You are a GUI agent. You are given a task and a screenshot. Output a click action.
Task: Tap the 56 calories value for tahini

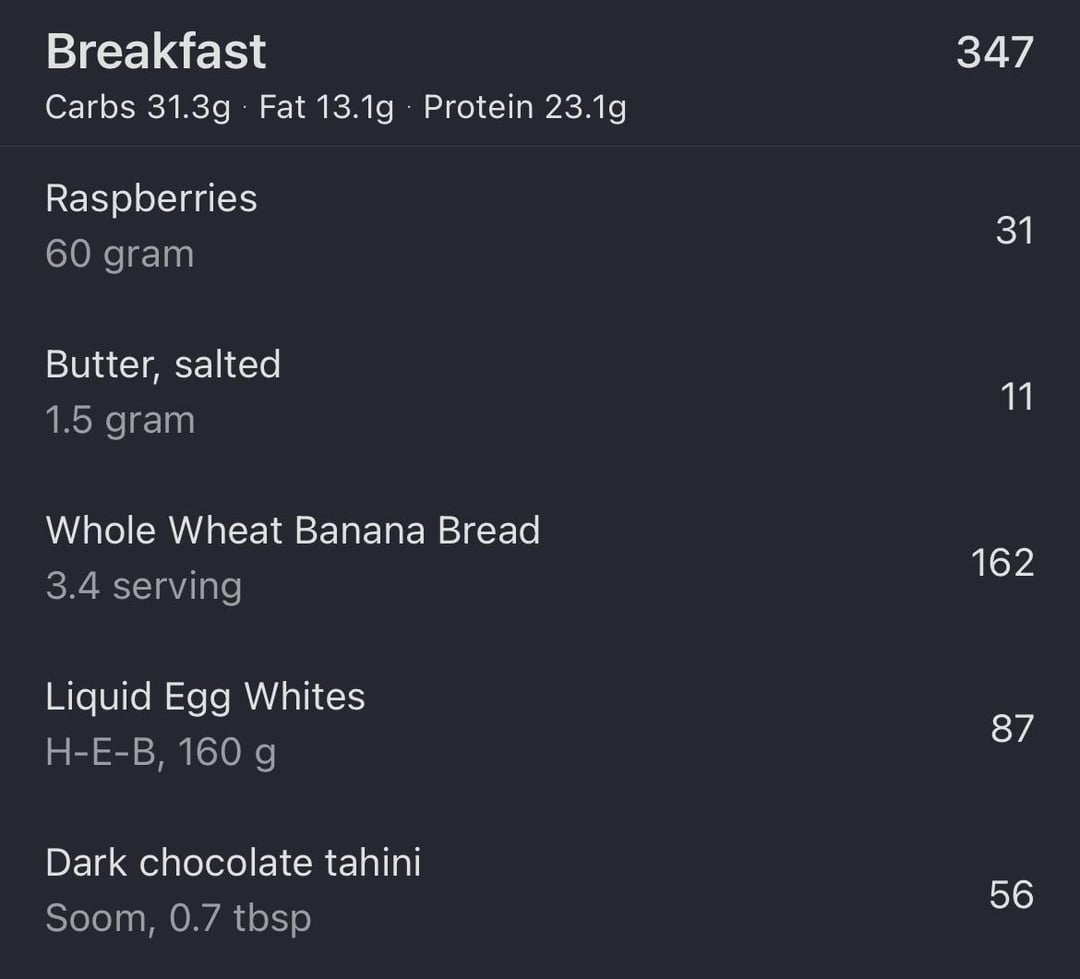1012,894
